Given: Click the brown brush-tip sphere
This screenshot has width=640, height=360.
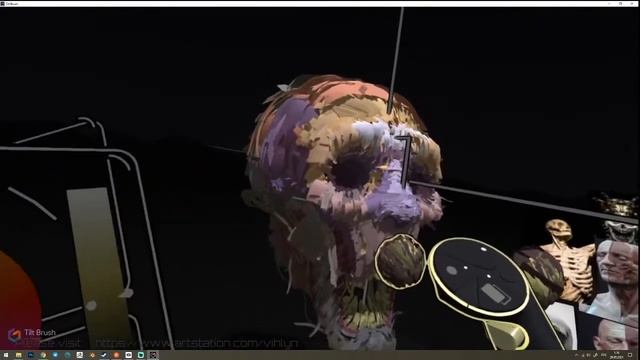Looking at the screenshot, I should click(400, 262).
